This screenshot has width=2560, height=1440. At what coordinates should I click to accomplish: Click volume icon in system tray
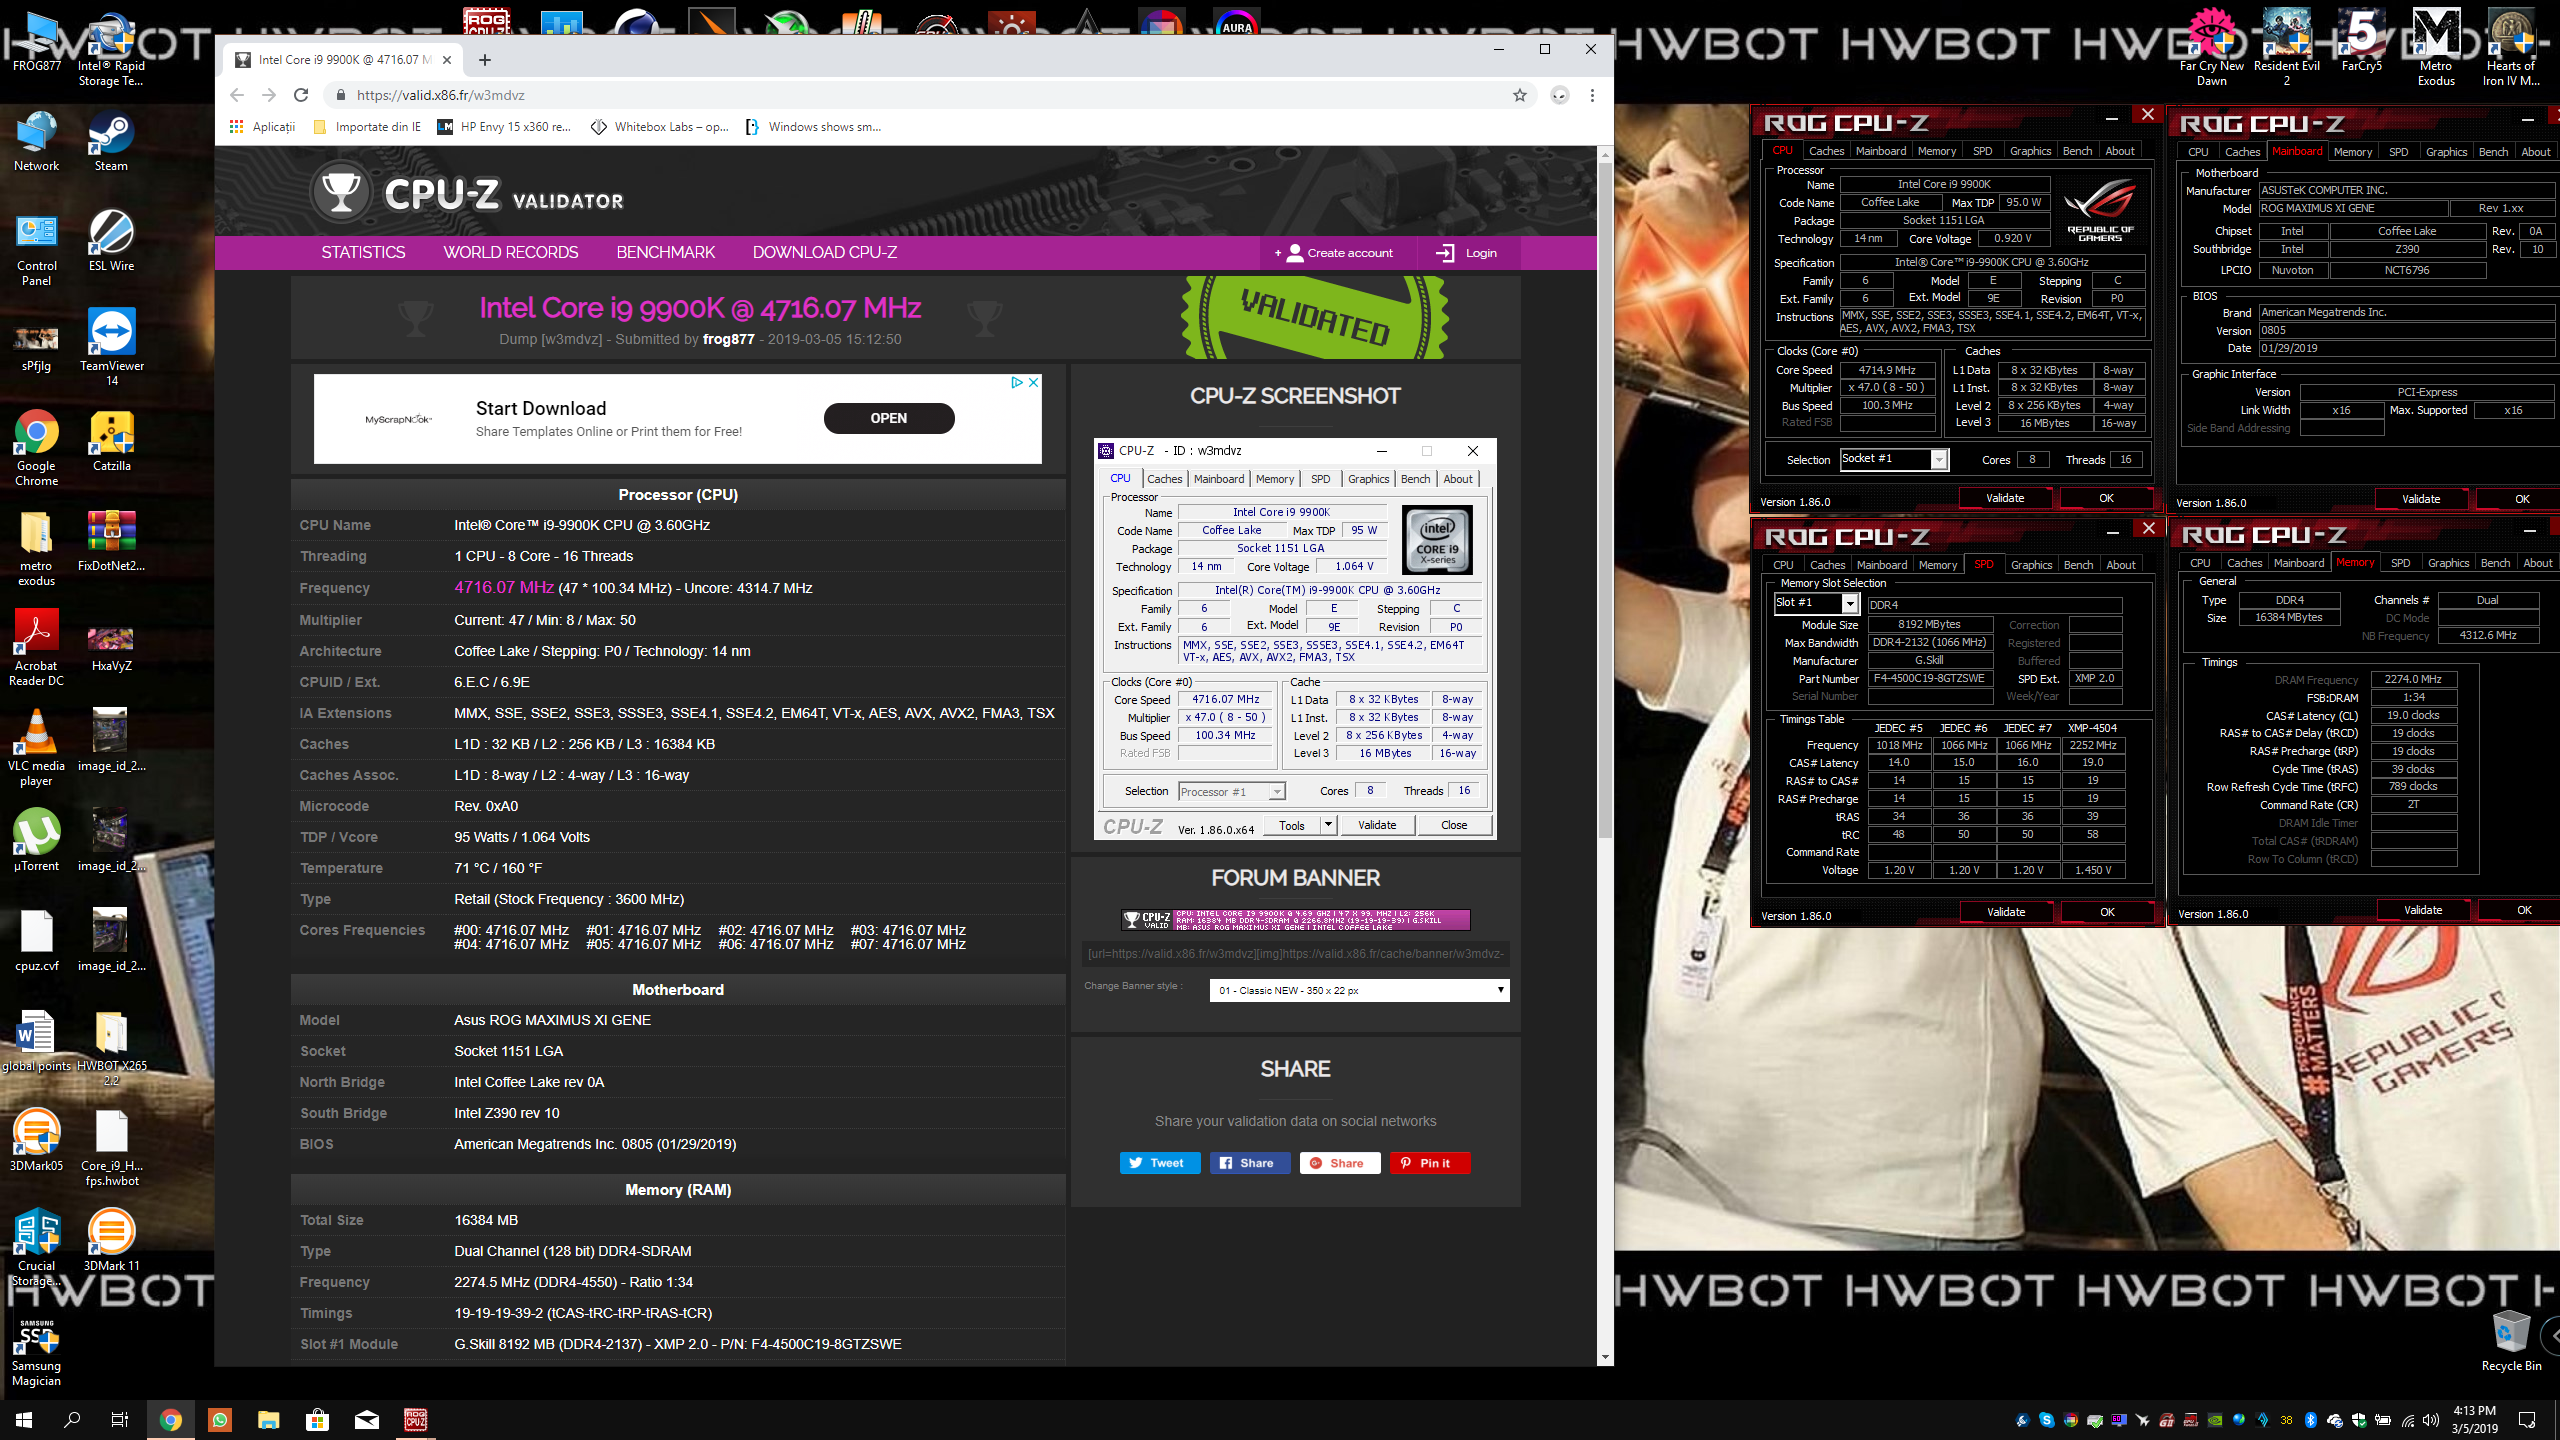2430,1420
